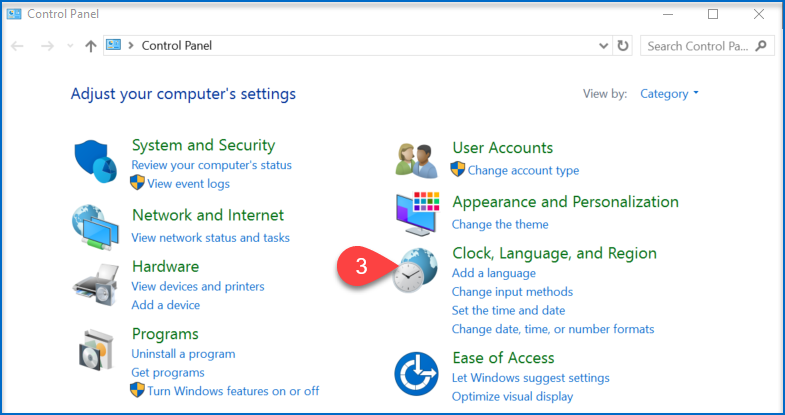Screen dimensions: 785x415
Task: Click Get programs link
Action: click(x=168, y=372)
